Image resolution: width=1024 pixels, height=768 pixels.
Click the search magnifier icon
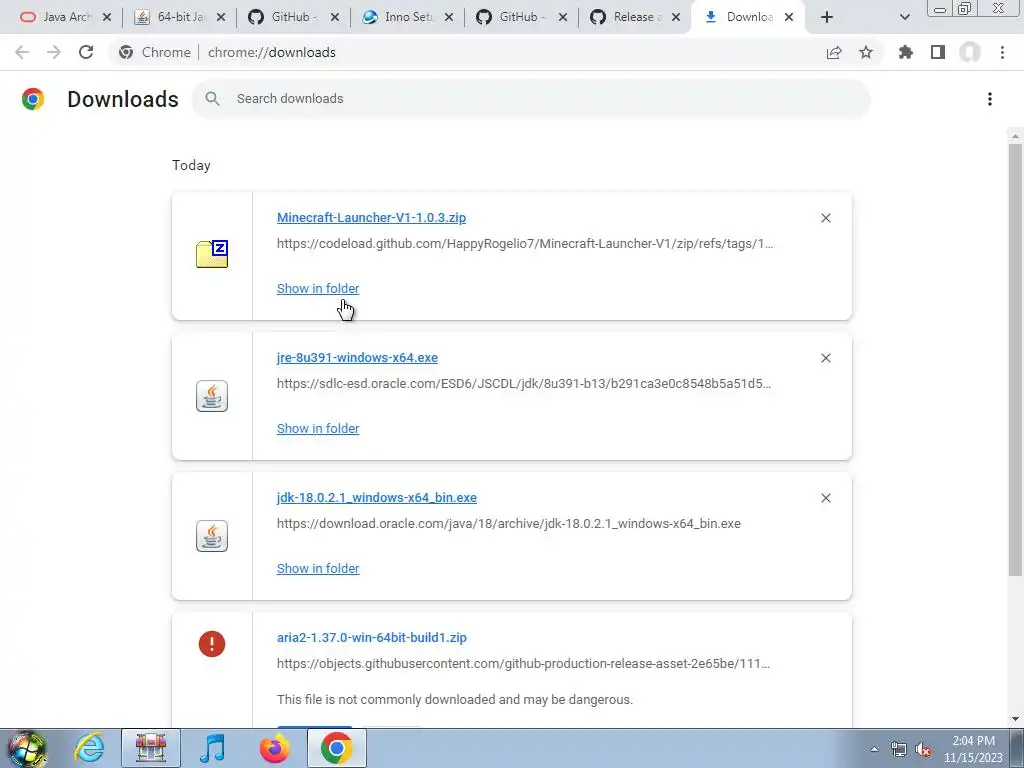point(212,99)
